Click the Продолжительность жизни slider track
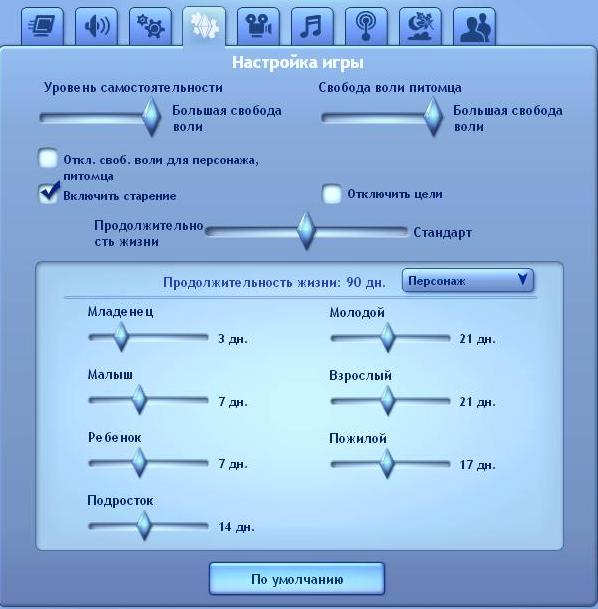The width and height of the screenshot is (598, 609). pyautogui.click(x=307, y=231)
